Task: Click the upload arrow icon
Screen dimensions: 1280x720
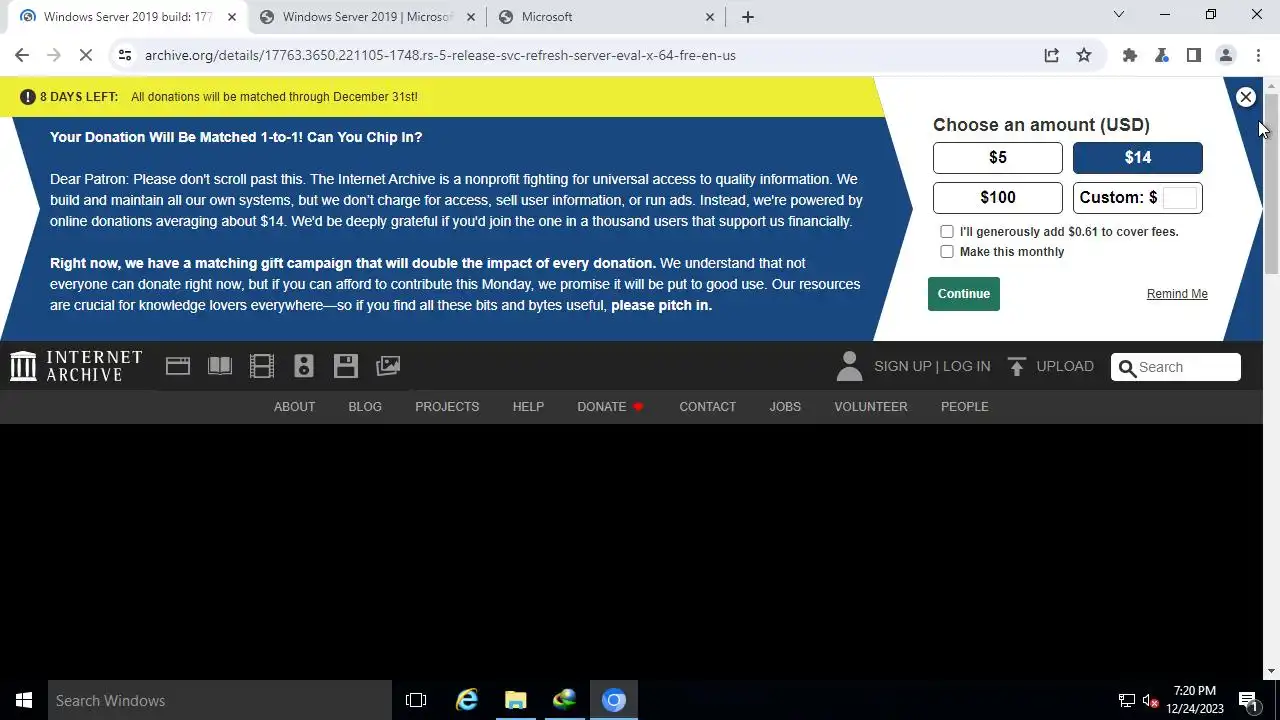Action: [1017, 366]
